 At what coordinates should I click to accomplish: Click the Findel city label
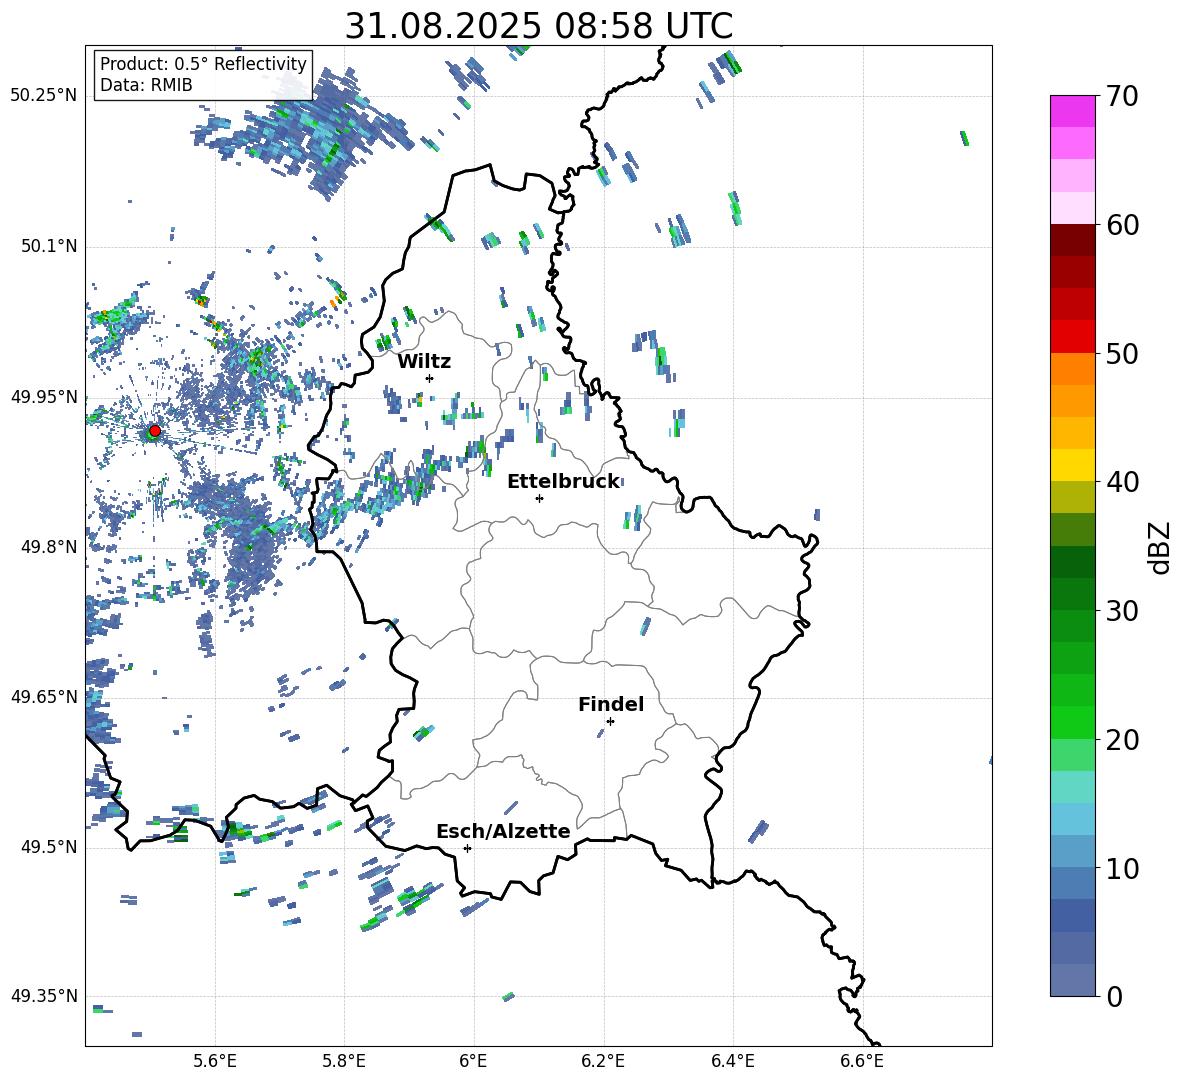pyautogui.click(x=611, y=704)
